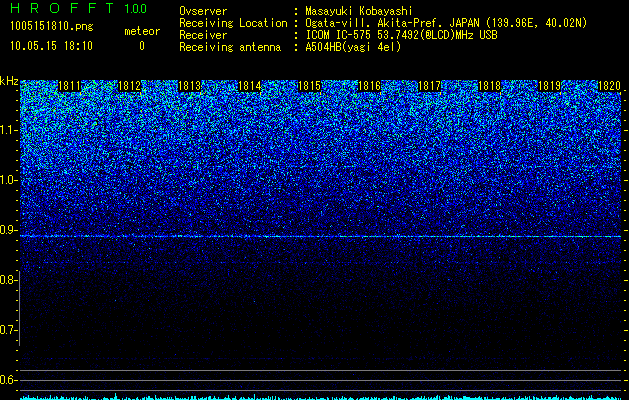Click the file name 1005151810.png
Image resolution: width=629 pixels, height=400 pixels.
tap(52, 27)
